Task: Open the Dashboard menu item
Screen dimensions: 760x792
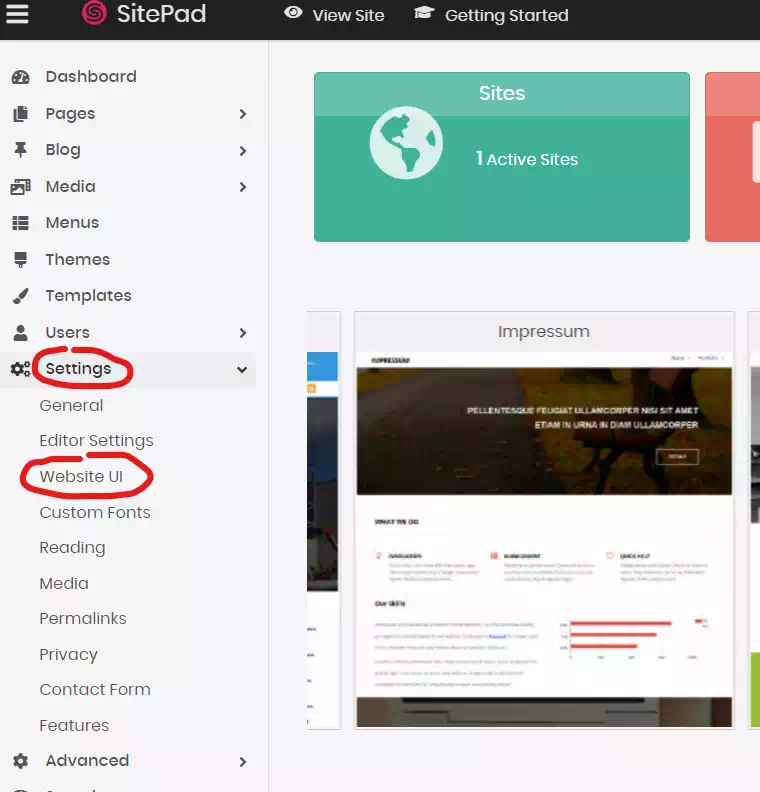Action: [x=91, y=77]
